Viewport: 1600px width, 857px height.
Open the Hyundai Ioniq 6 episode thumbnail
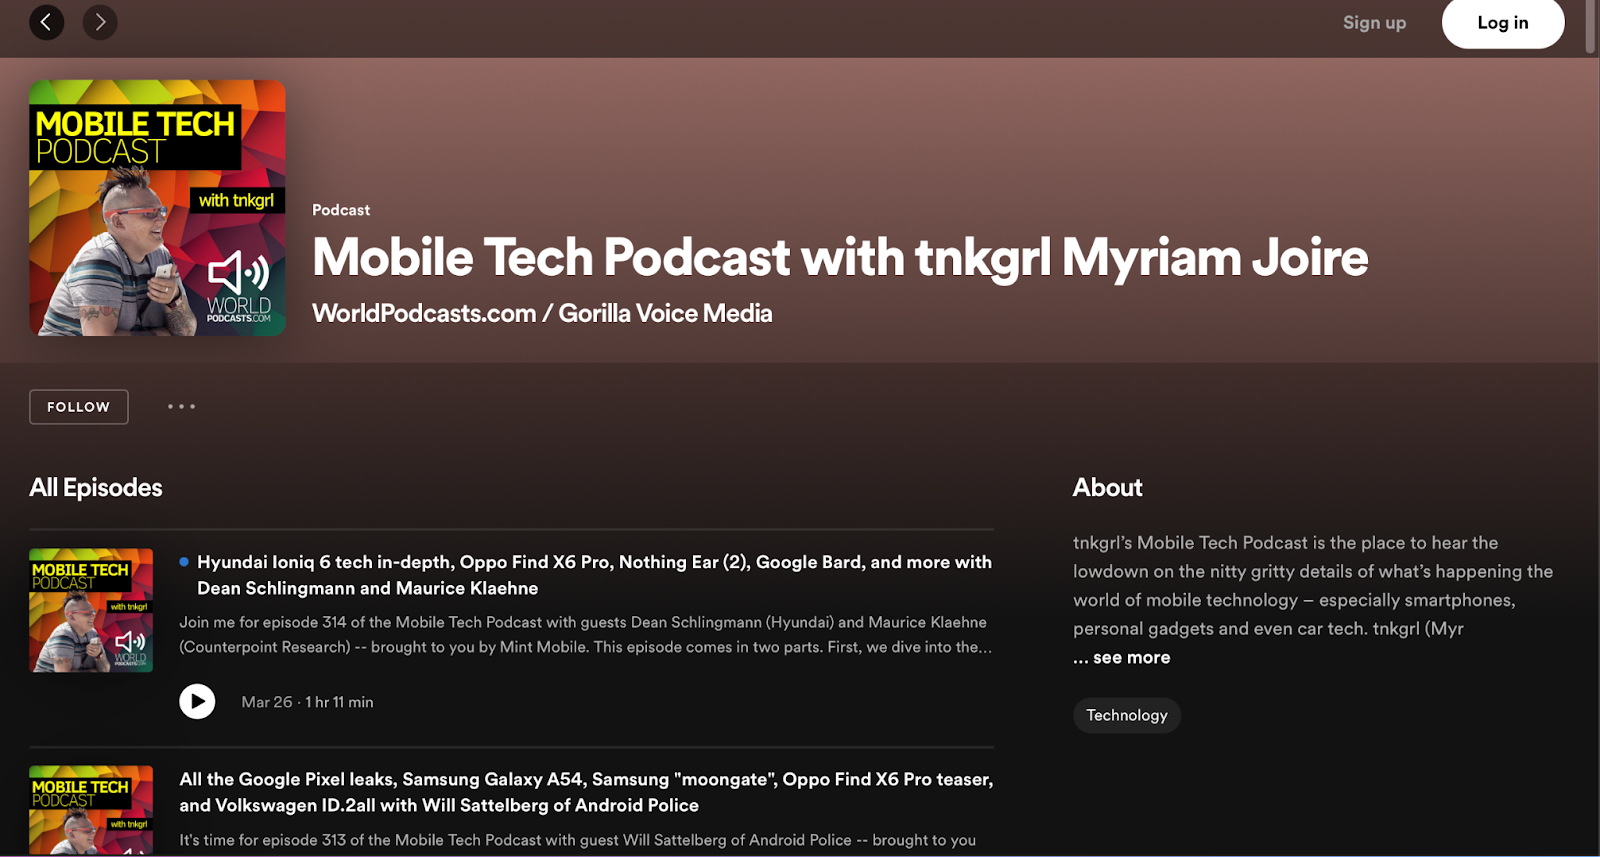91,610
